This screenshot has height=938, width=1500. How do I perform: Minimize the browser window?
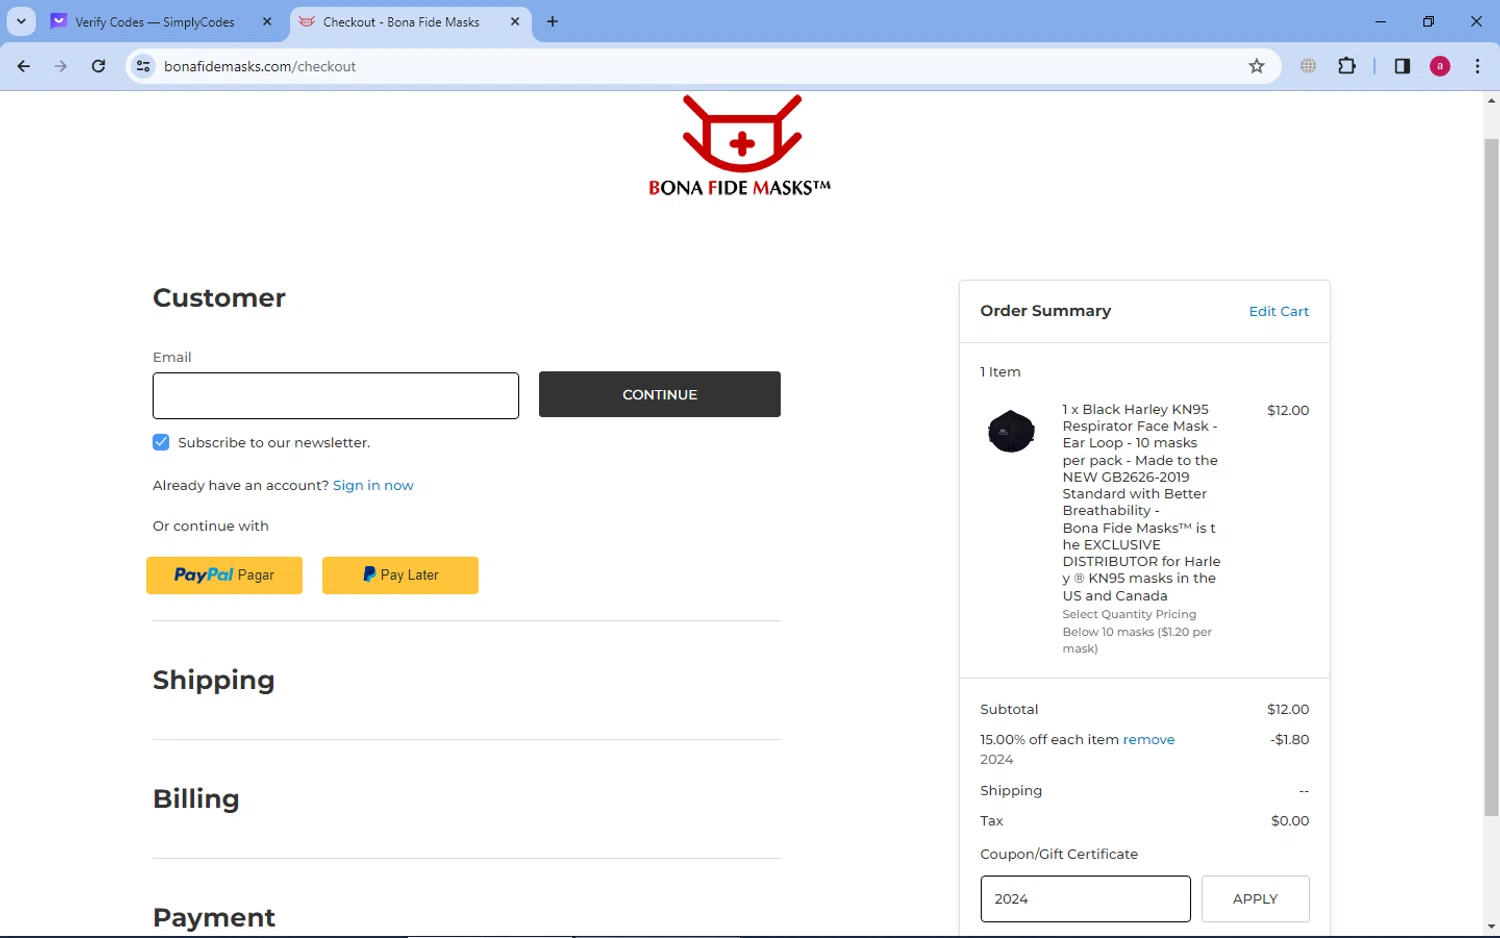tap(1381, 21)
